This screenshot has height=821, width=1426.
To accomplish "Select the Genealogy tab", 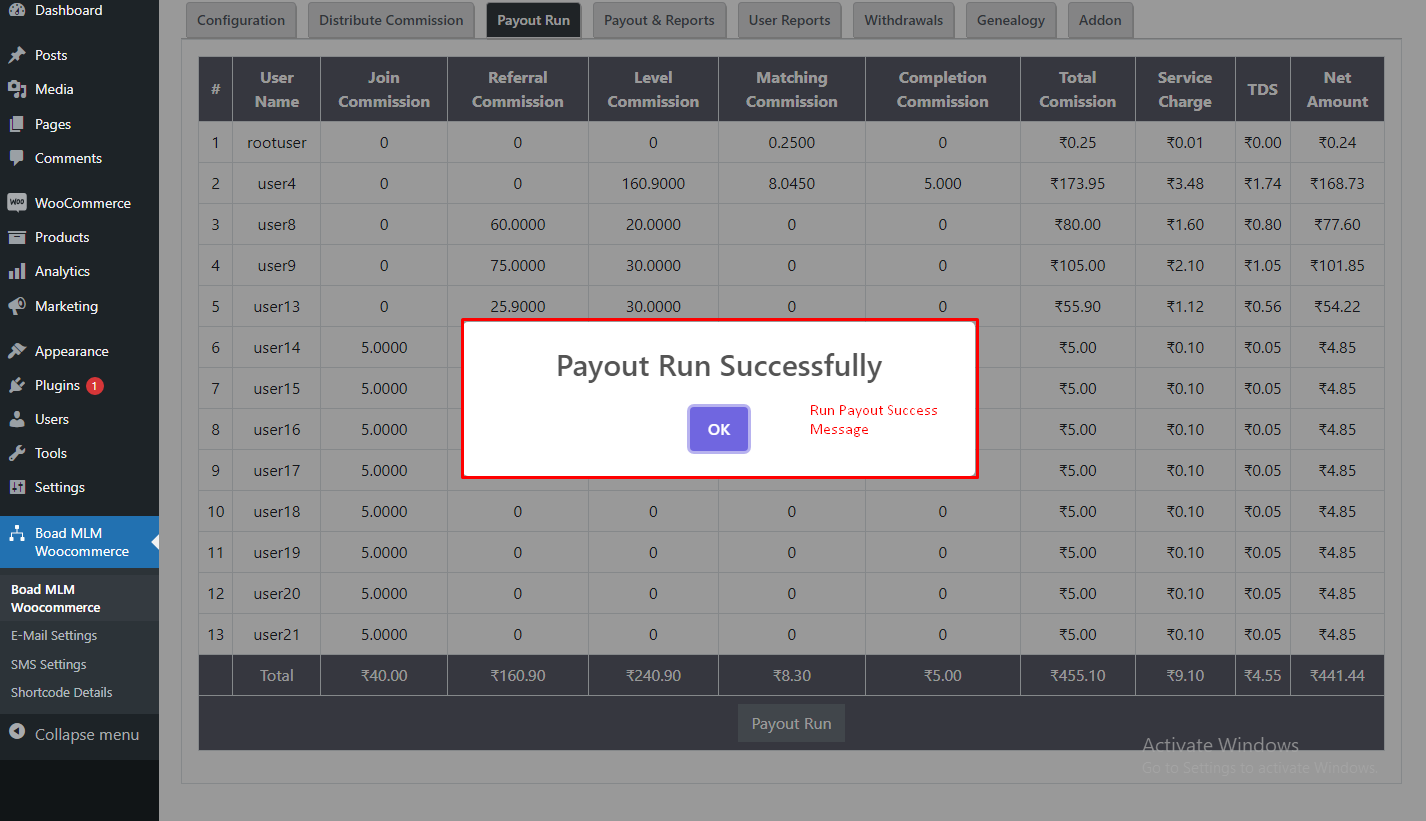I will point(1010,19).
